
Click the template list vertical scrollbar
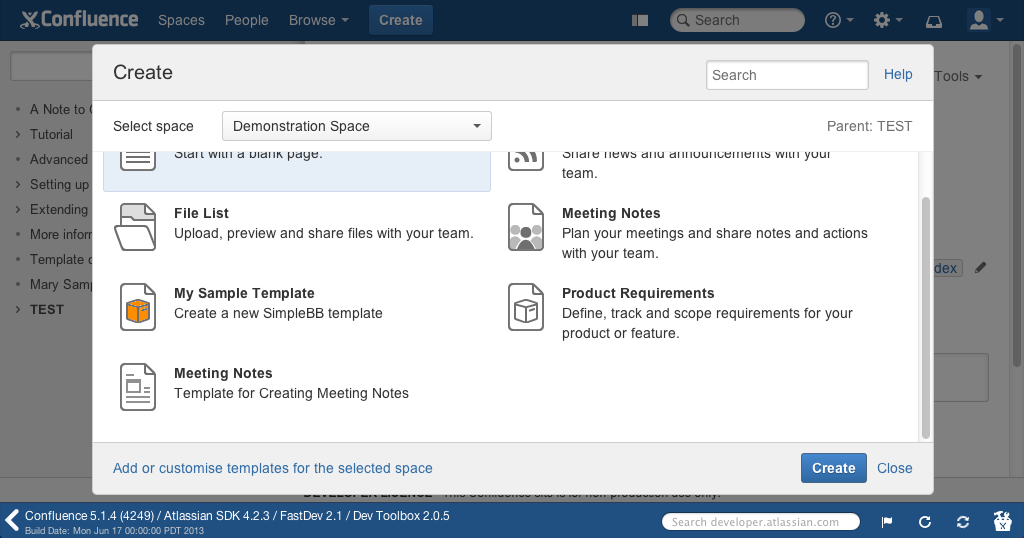click(x=925, y=315)
